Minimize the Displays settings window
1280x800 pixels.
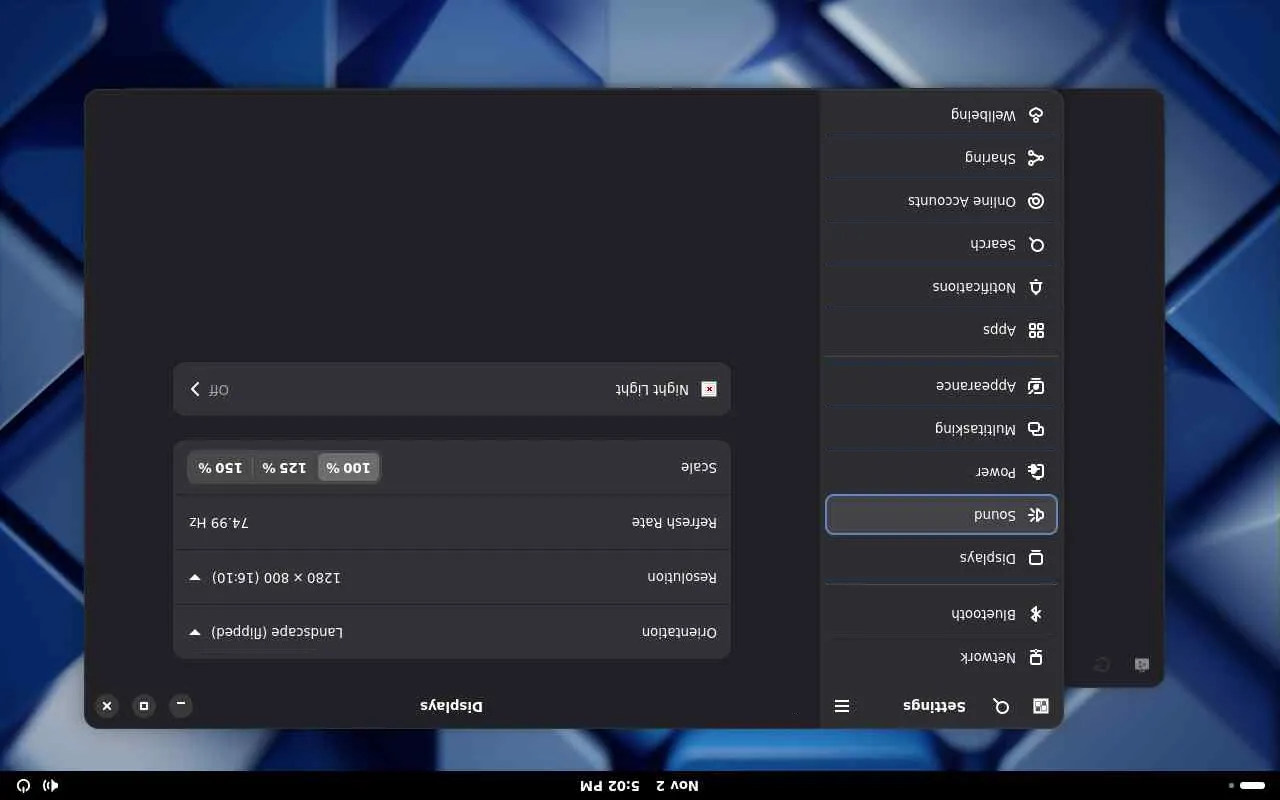tap(181, 705)
